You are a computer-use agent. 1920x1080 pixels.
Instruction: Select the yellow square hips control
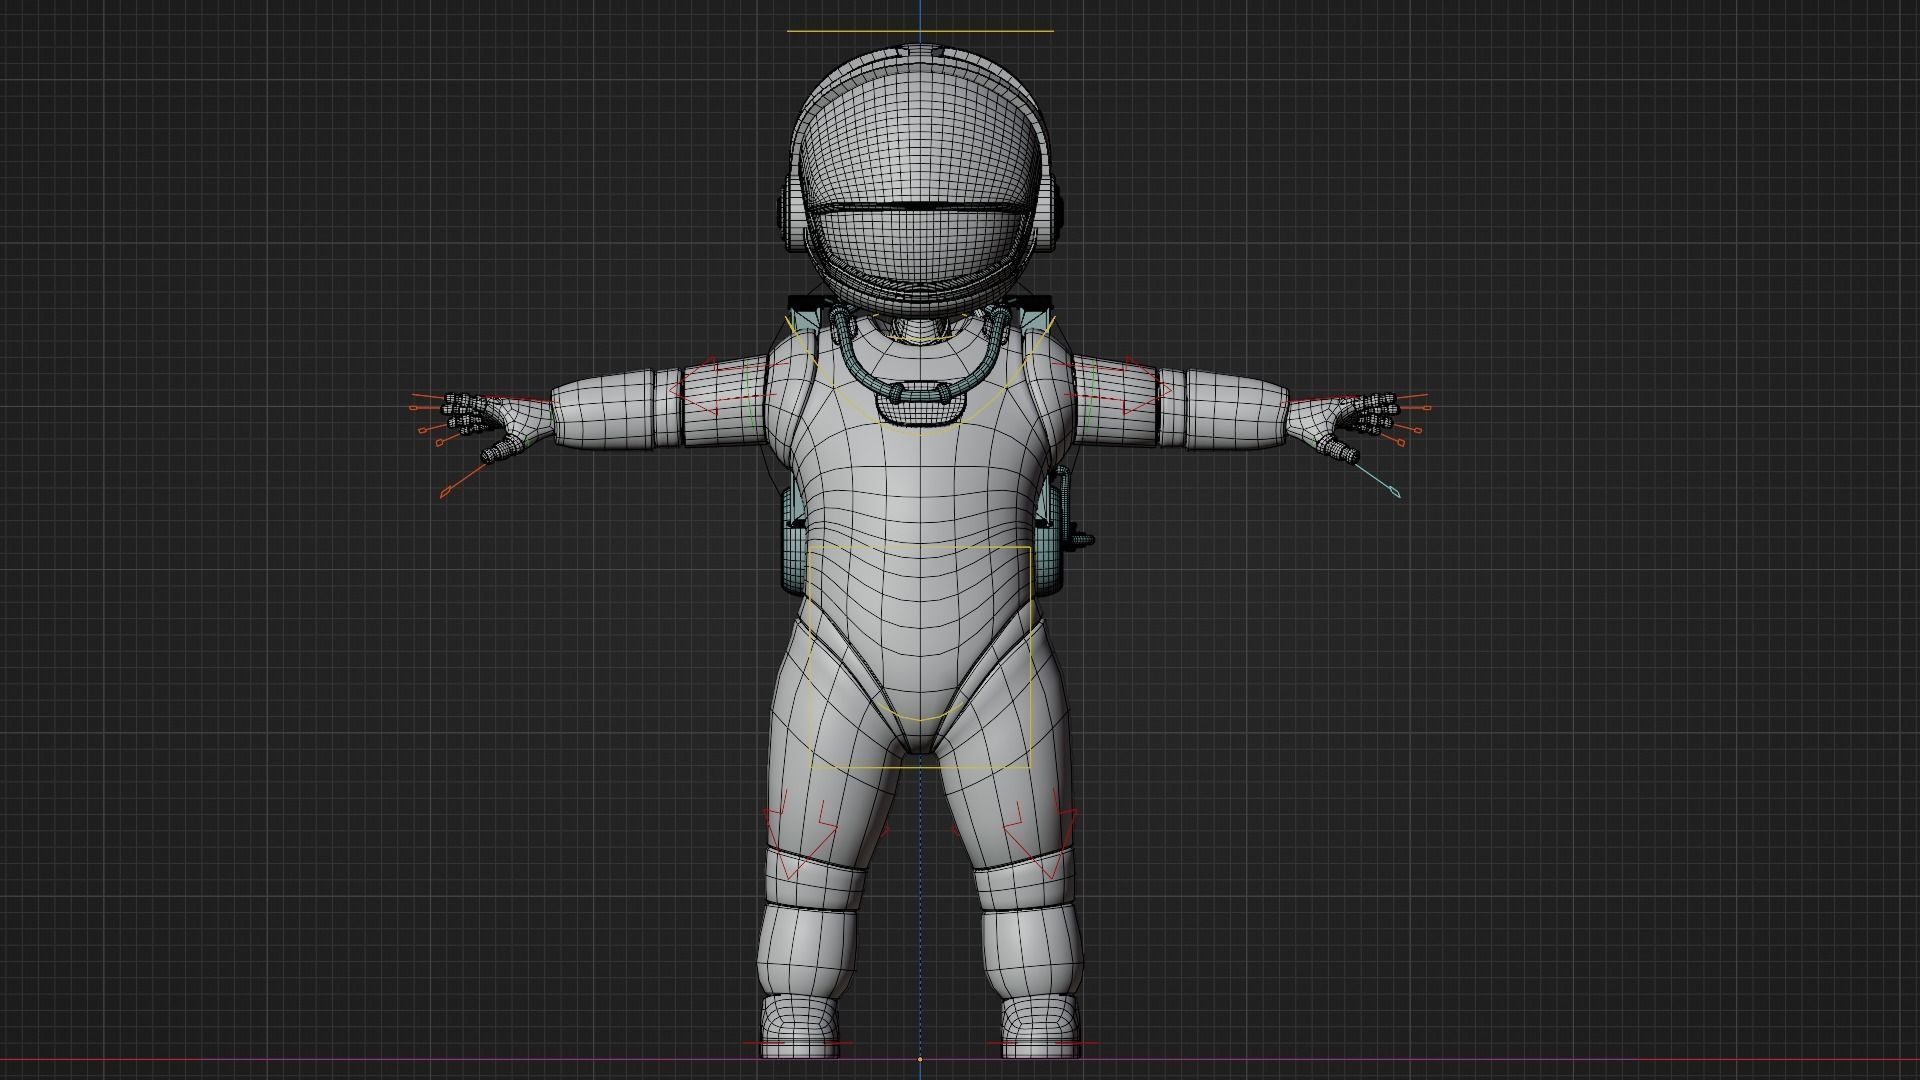920,657
